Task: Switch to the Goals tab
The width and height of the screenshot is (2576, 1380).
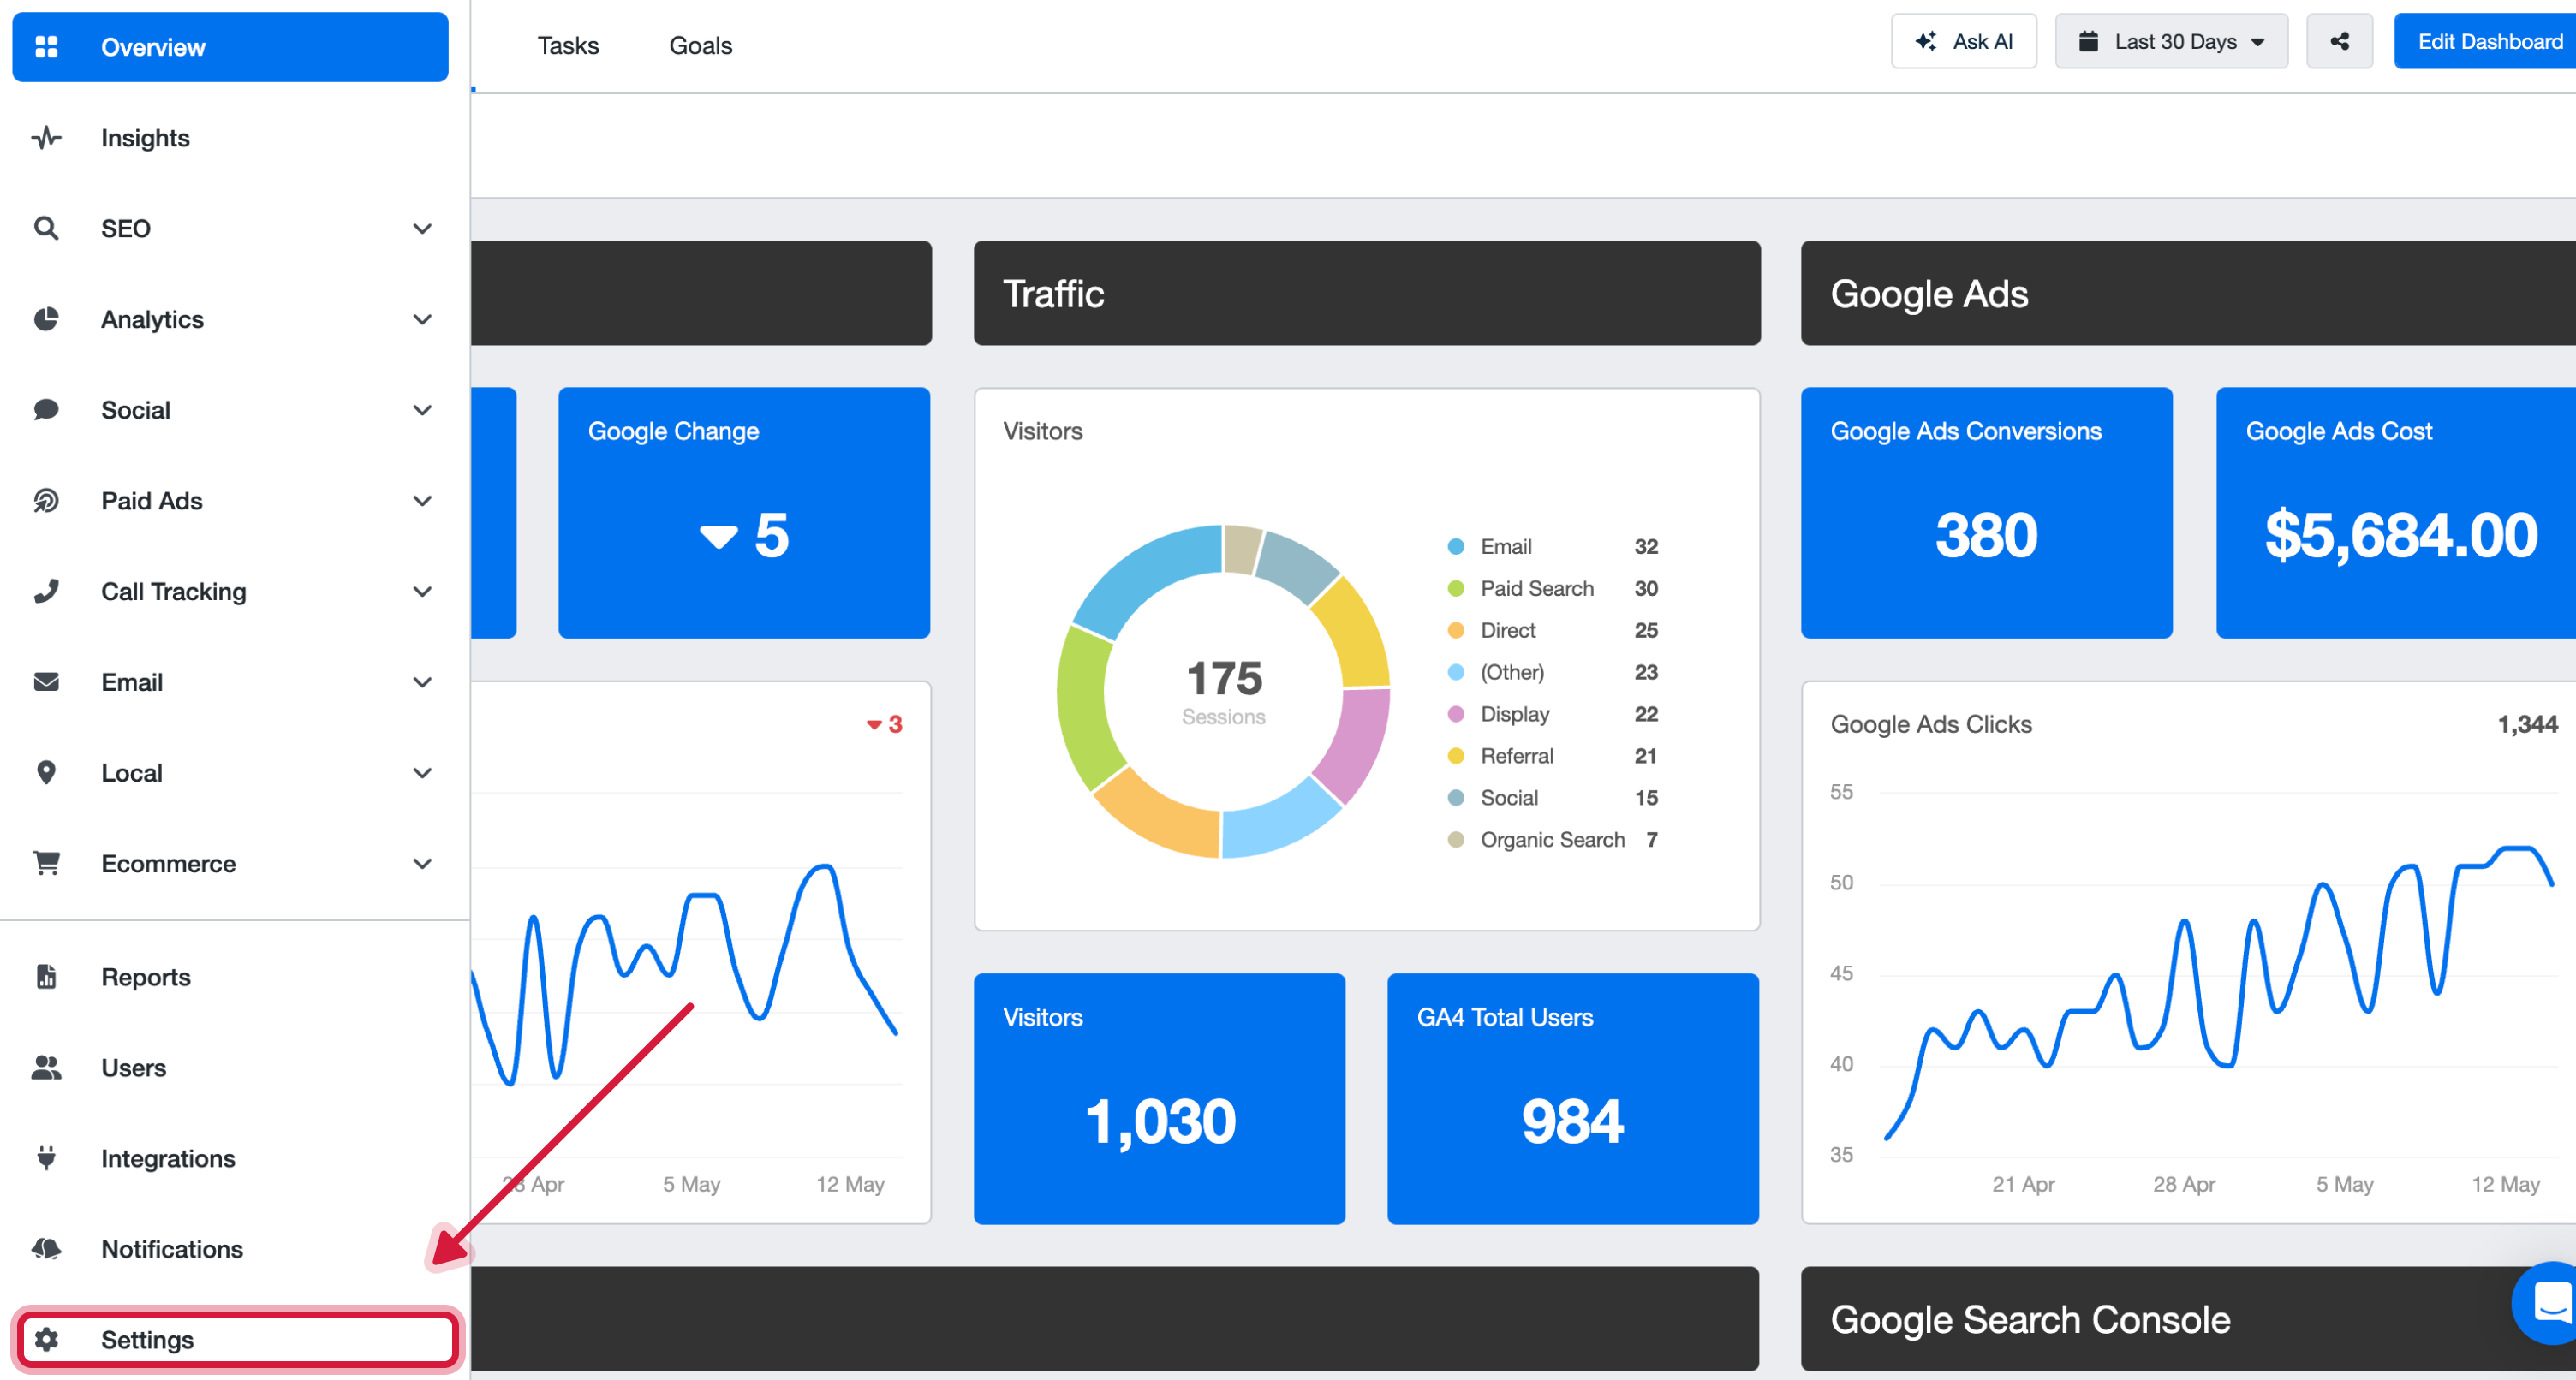Action: tap(700, 45)
